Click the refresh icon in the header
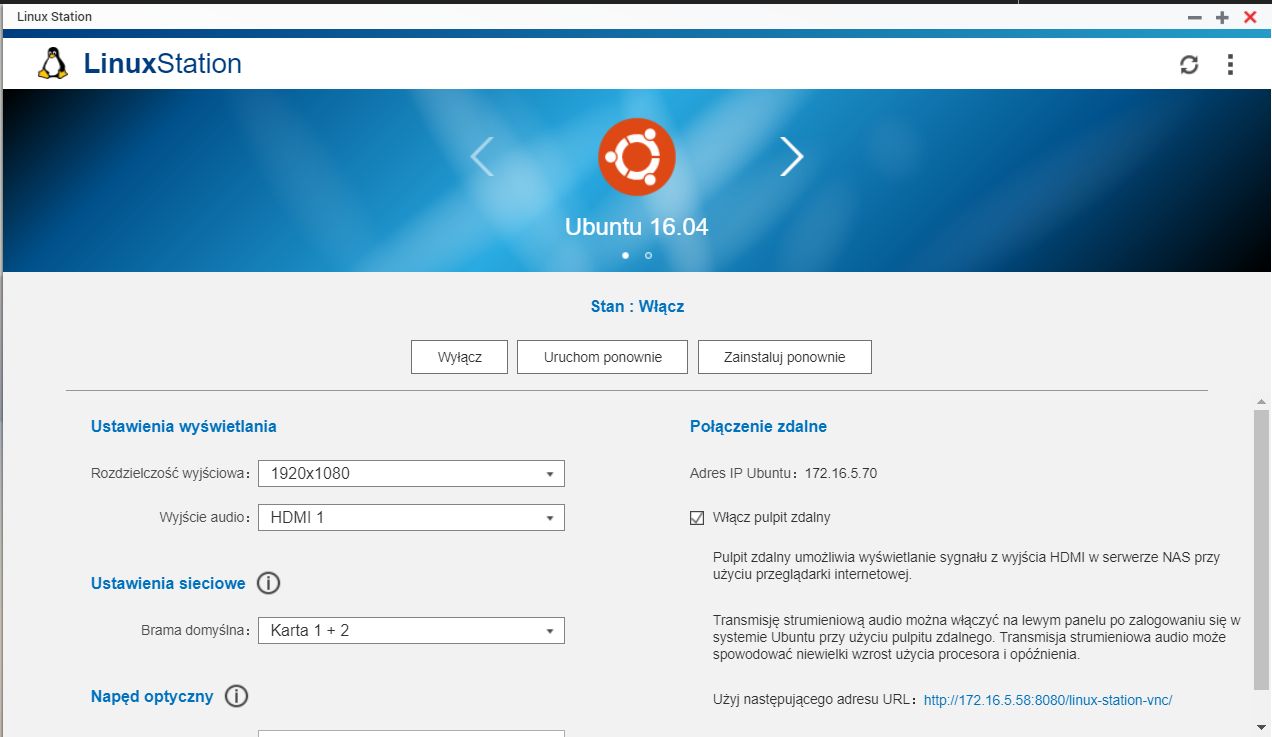 coord(1189,65)
